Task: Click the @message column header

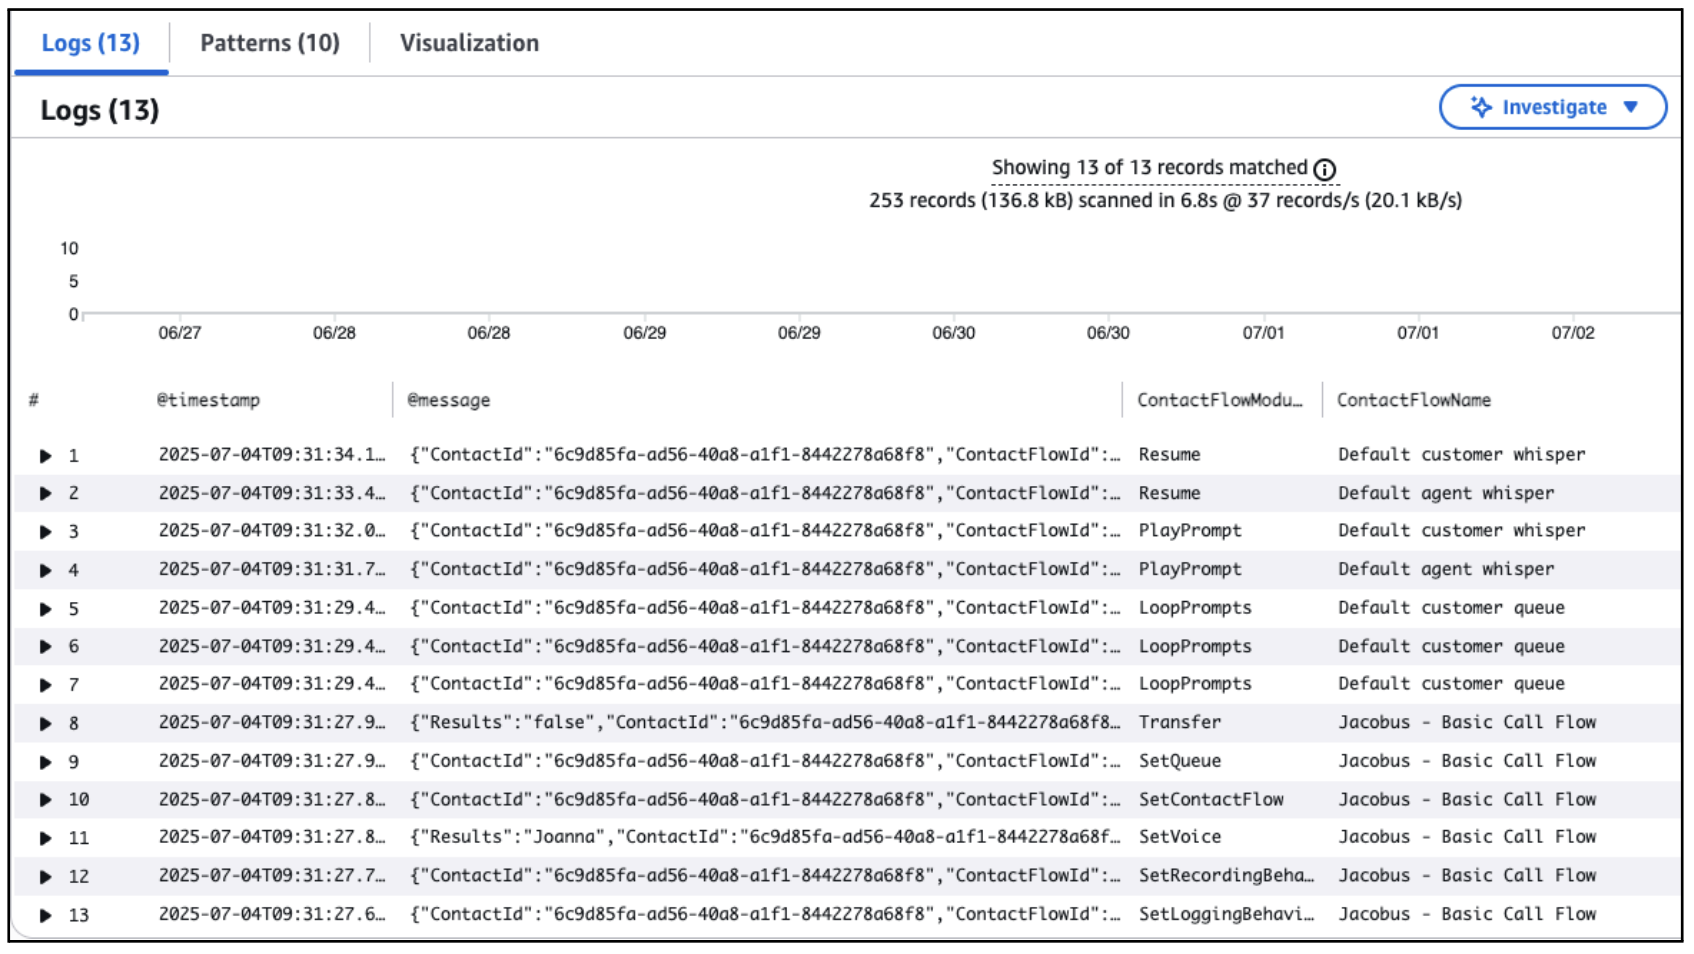Action: coord(448,400)
